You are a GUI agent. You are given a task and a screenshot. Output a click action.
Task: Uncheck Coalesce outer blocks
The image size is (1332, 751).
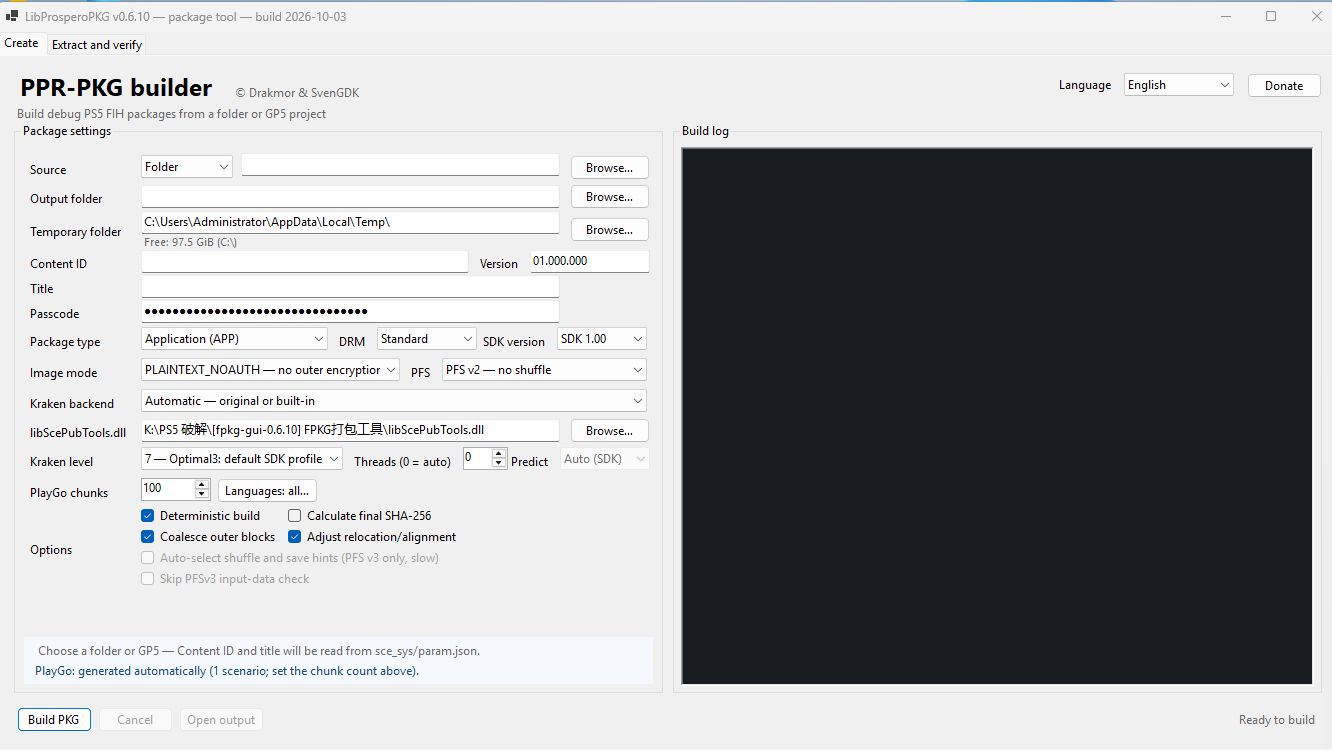tap(148, 537)
